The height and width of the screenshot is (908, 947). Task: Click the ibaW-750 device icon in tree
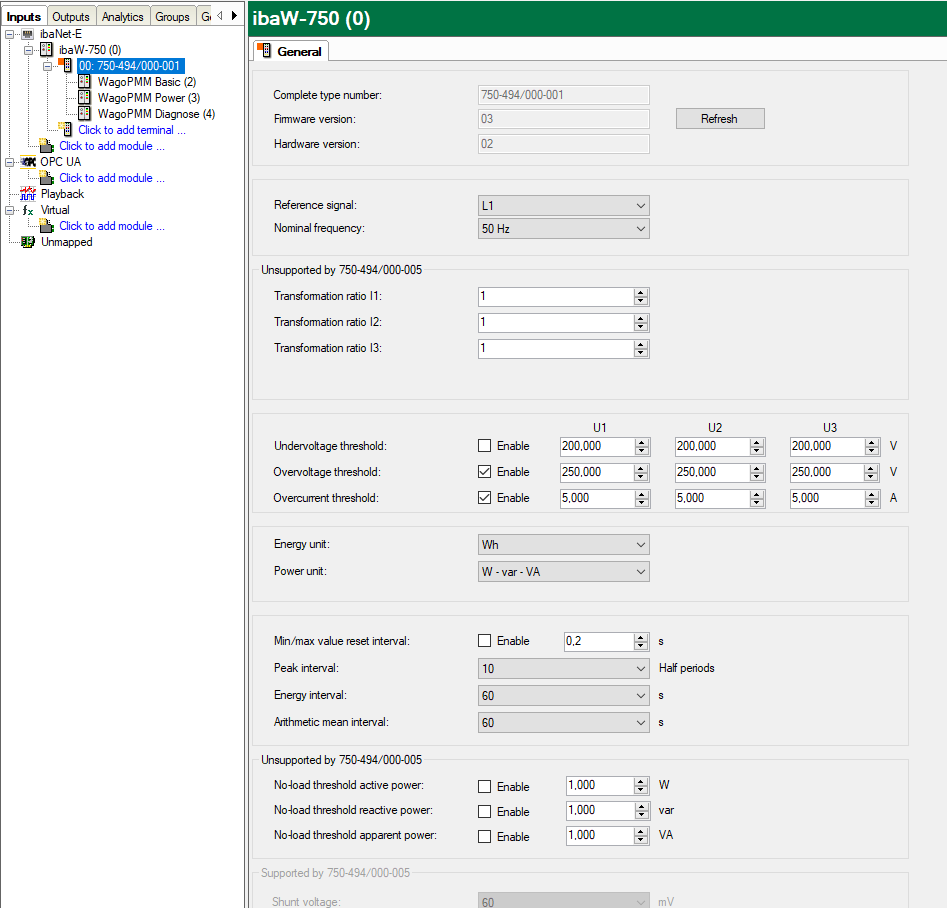46,50
